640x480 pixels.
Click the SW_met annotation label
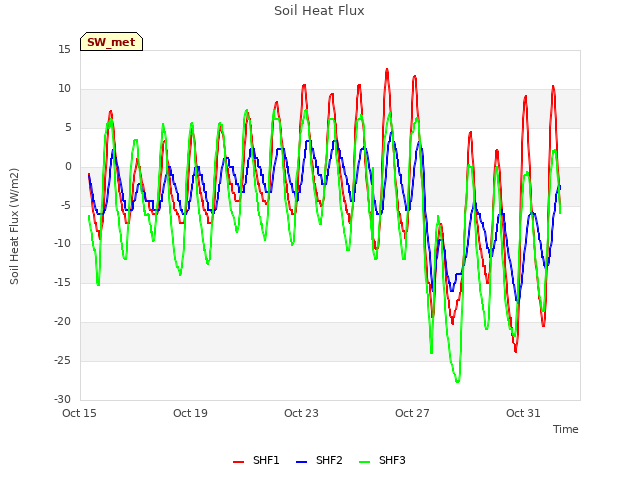(111, 42)
